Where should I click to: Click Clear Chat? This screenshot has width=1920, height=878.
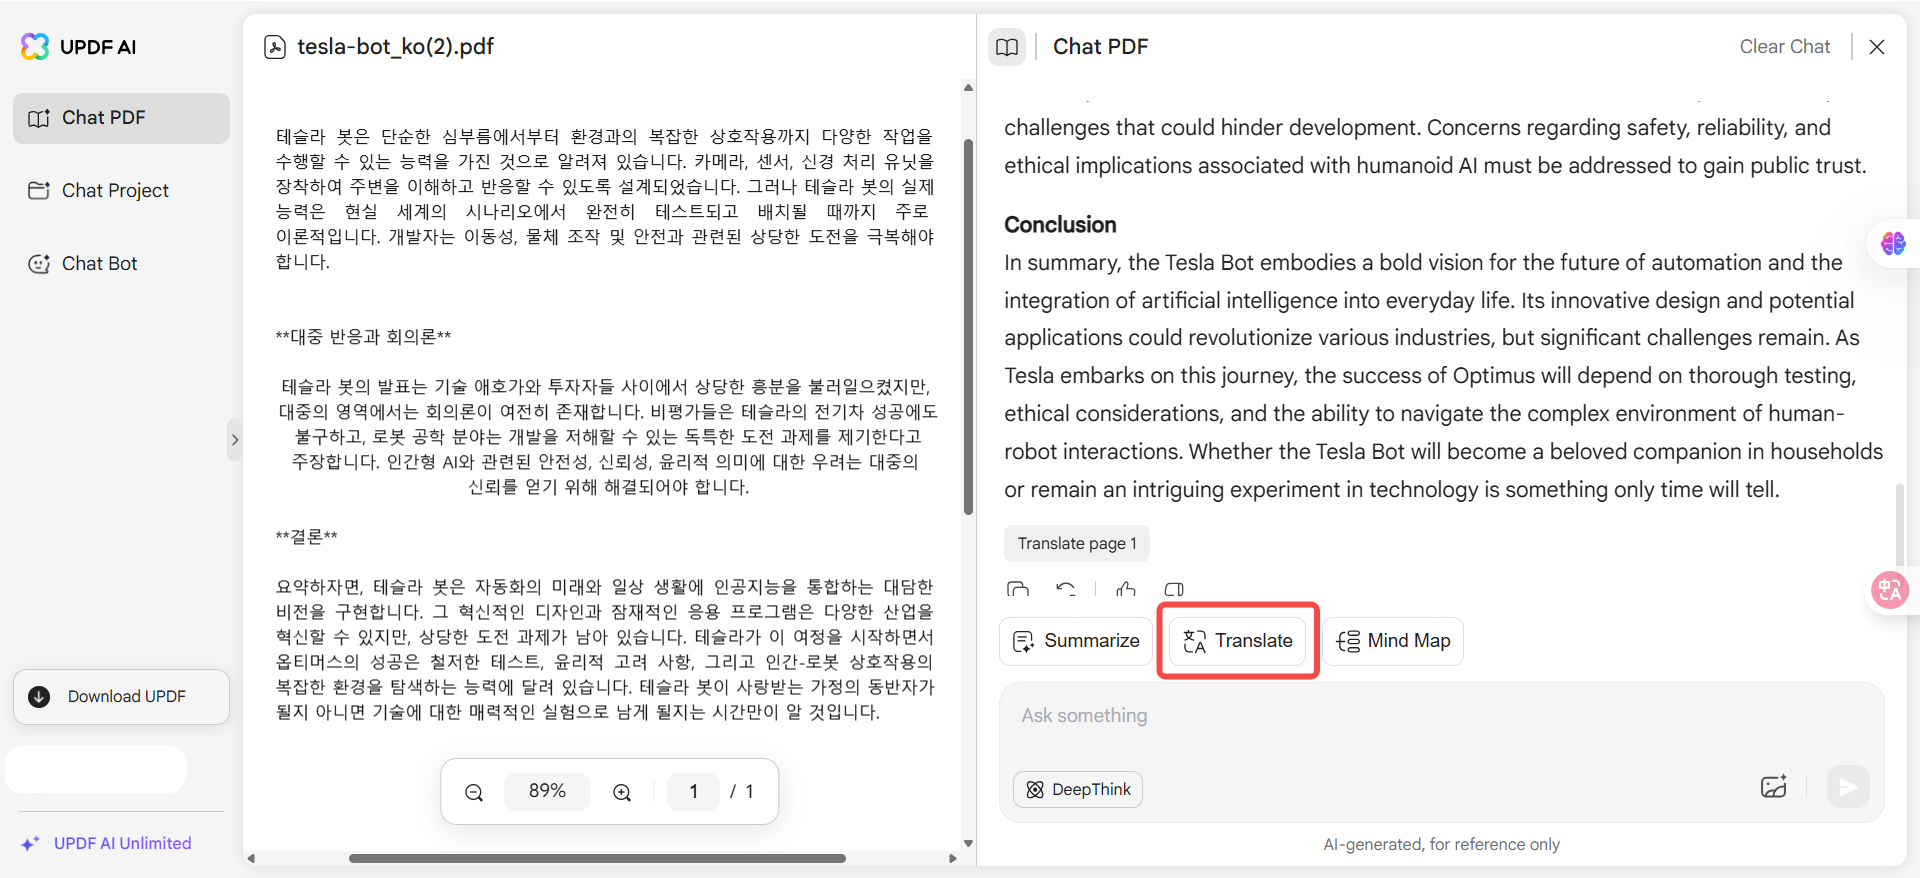[1784, 47]
